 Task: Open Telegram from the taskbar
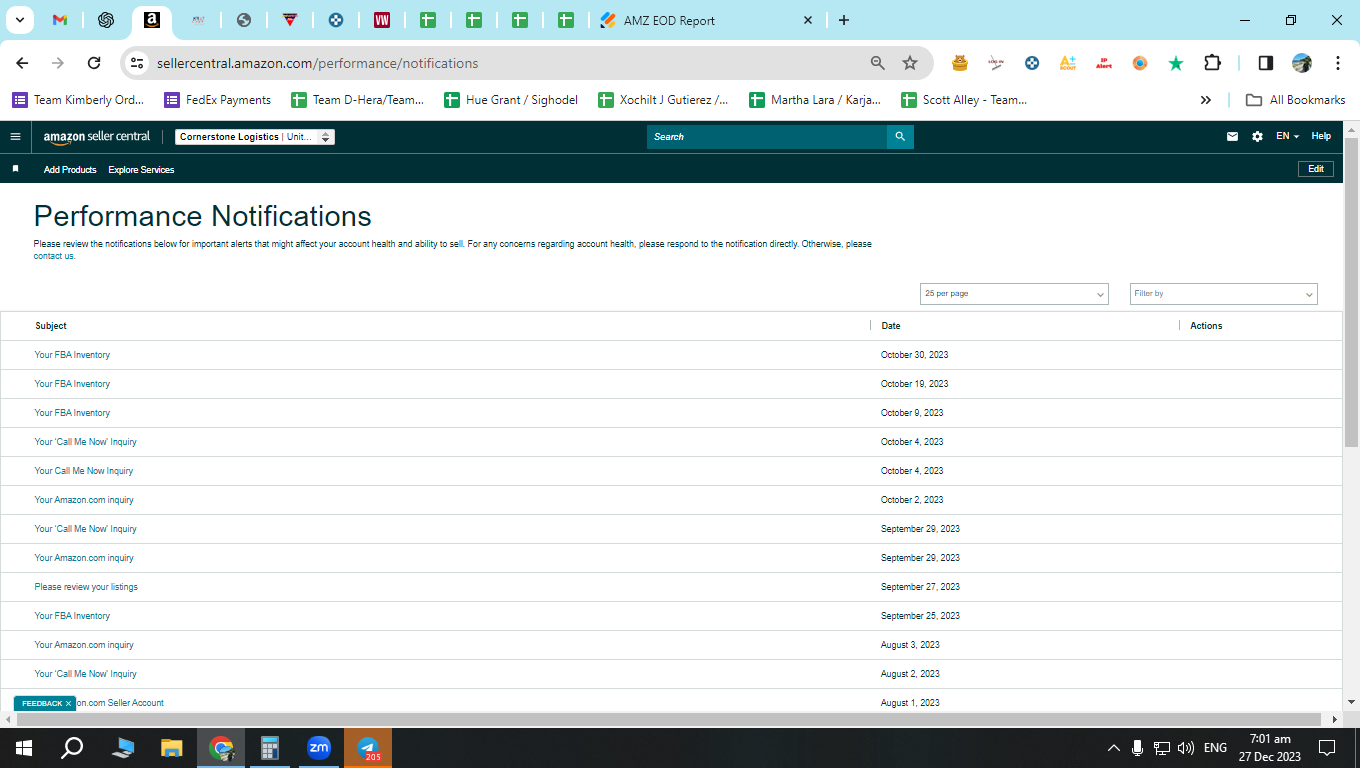point(368,748)
